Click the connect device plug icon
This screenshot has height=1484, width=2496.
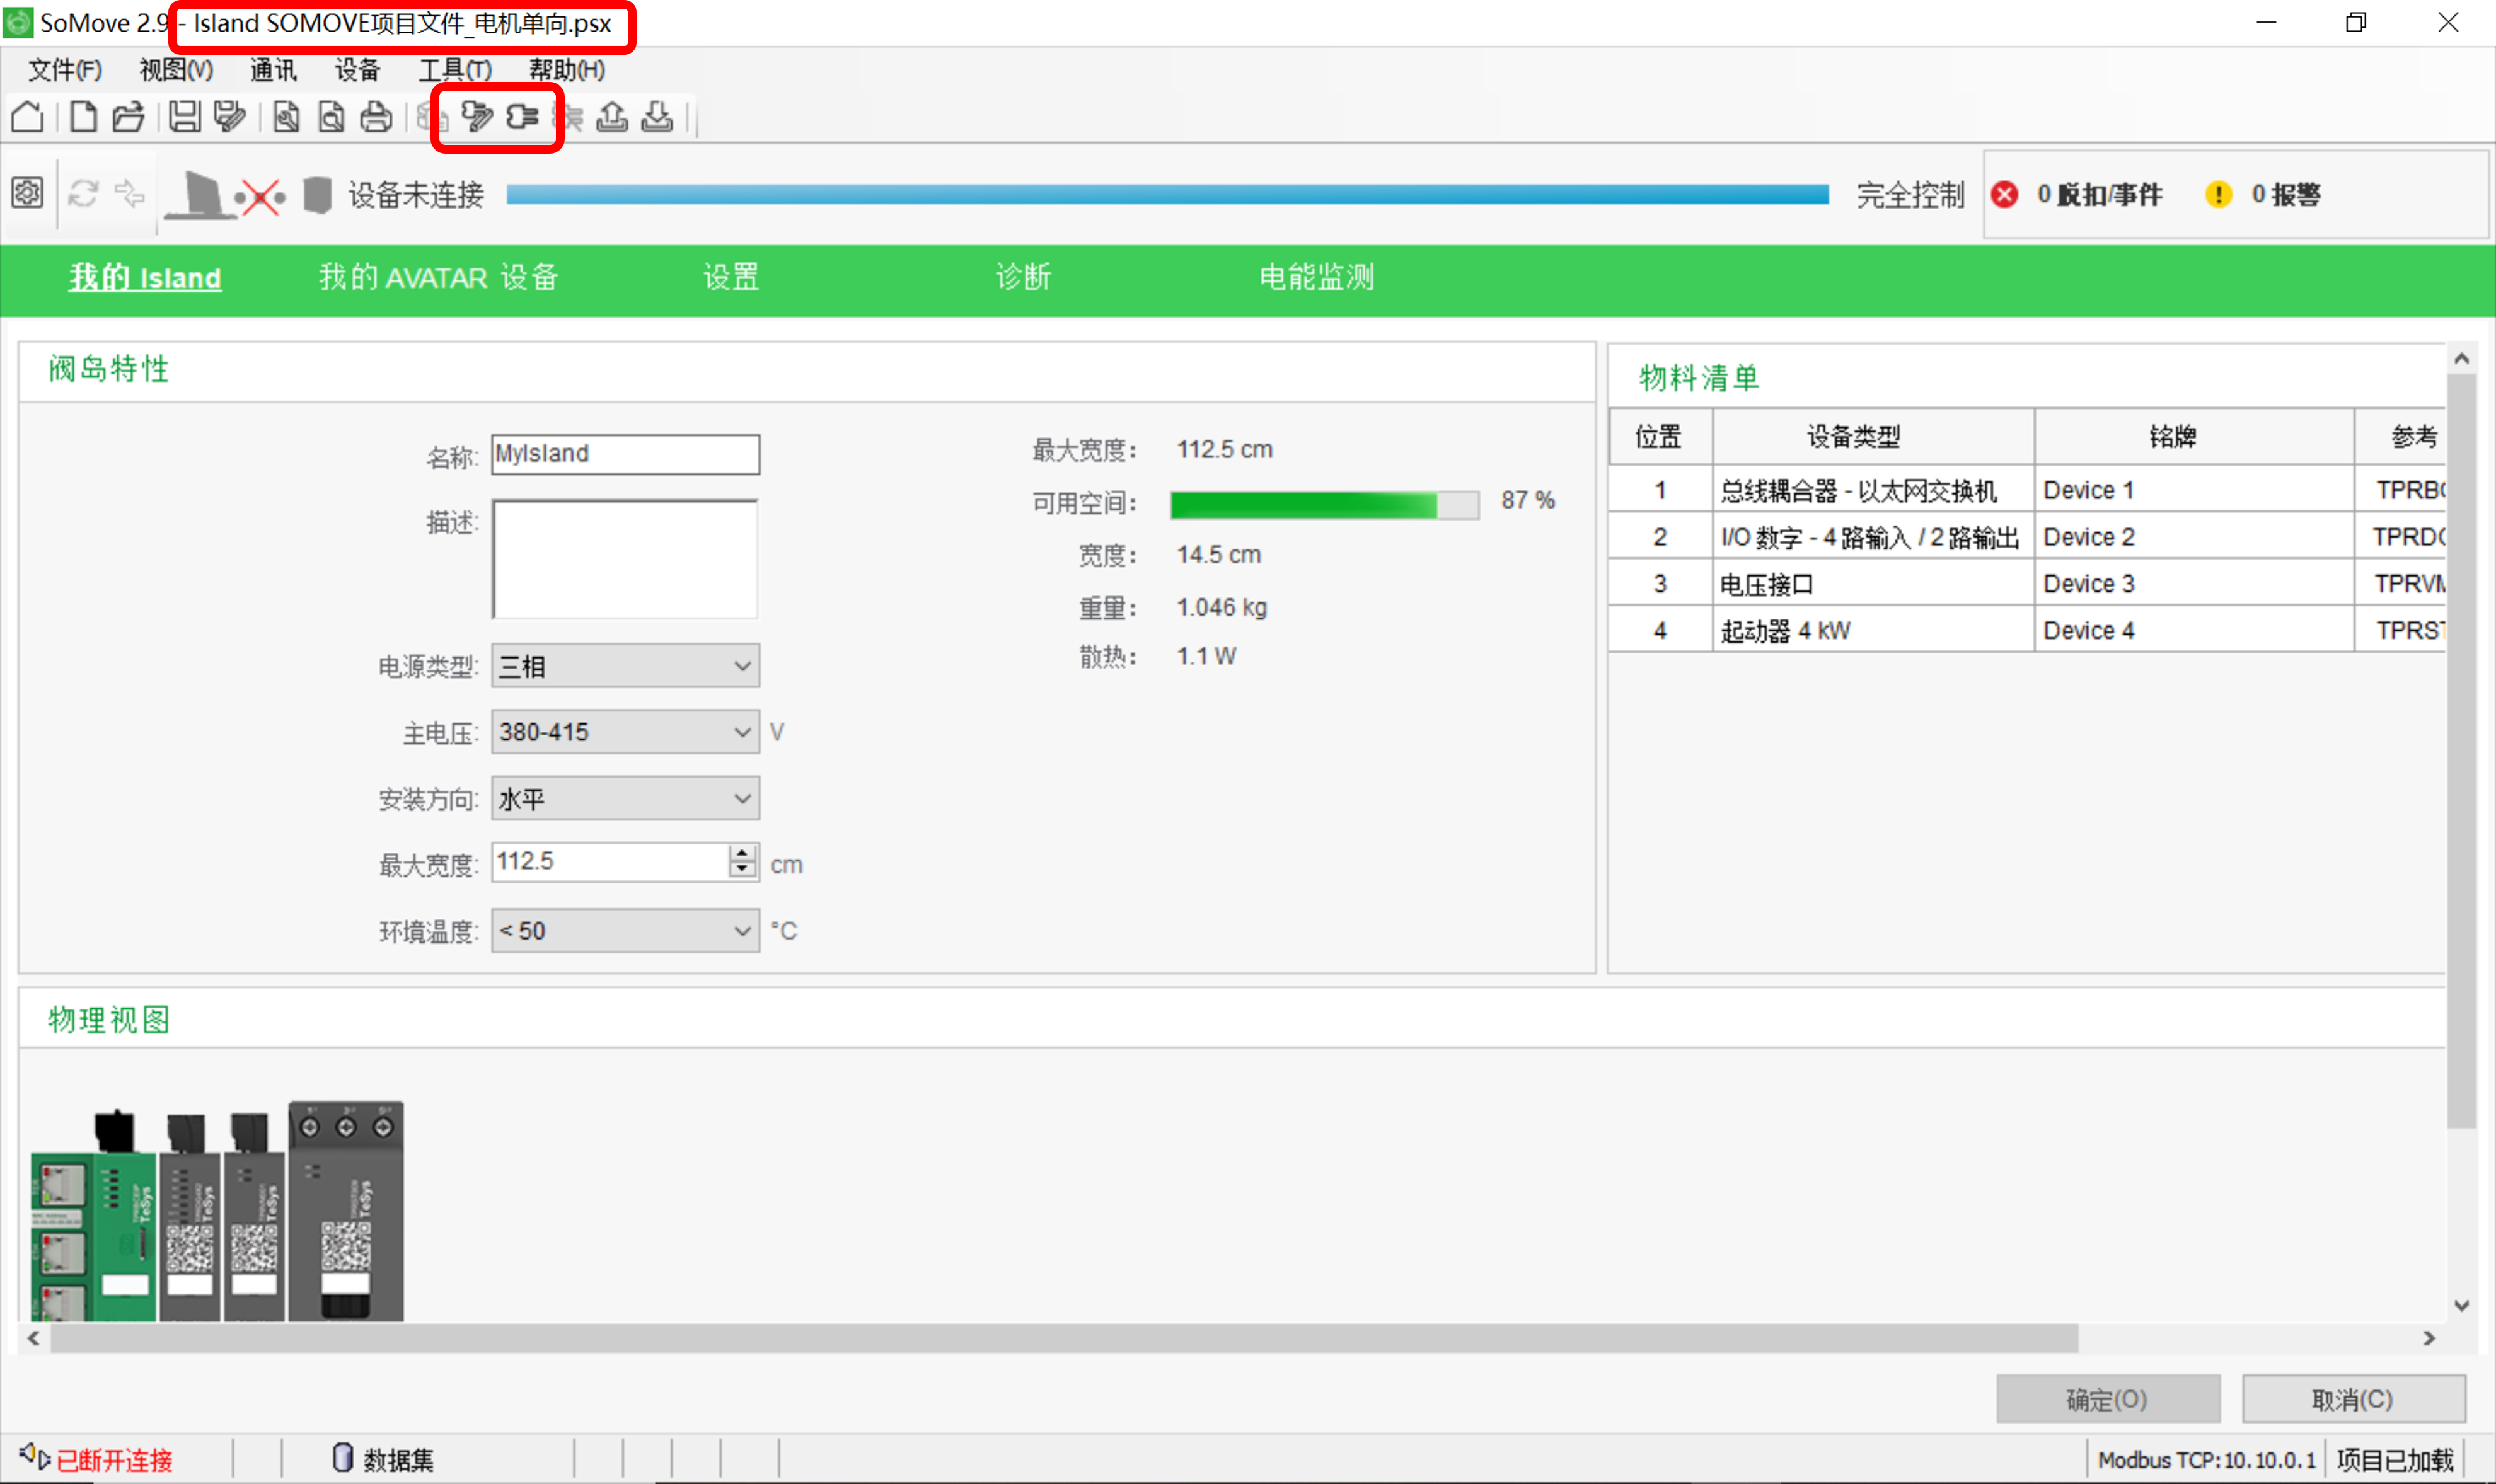(x=522, y=117)
